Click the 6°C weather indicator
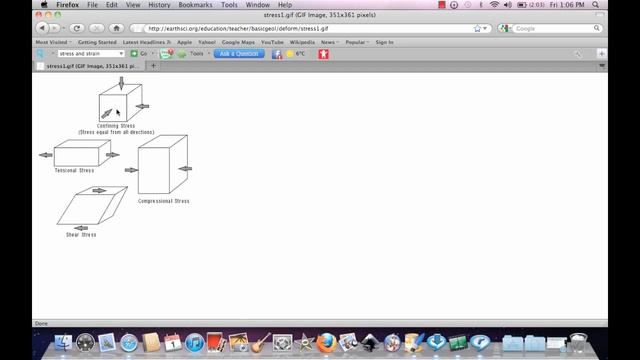 coord(296,53)
